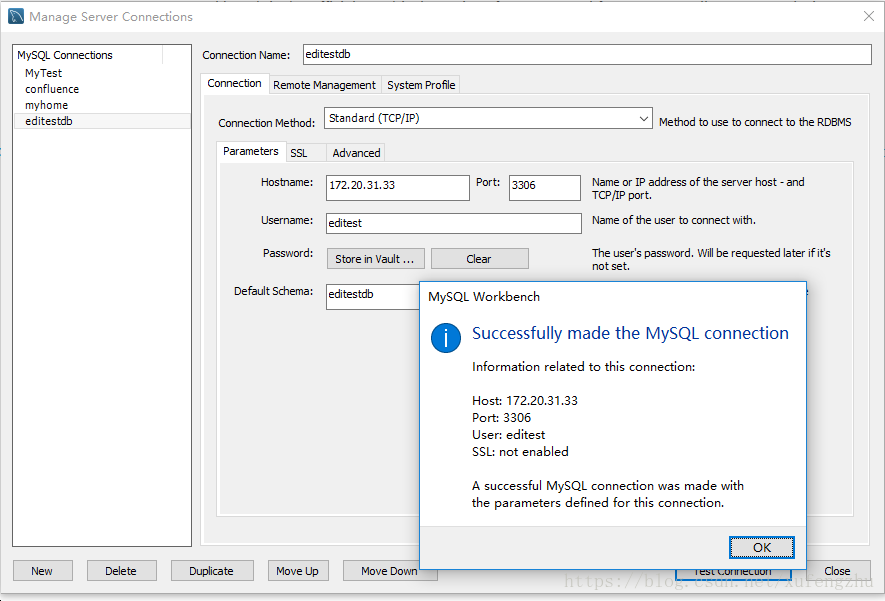
Task: Click the 'Default Schema:' label
Action: (x=274, y=291)
